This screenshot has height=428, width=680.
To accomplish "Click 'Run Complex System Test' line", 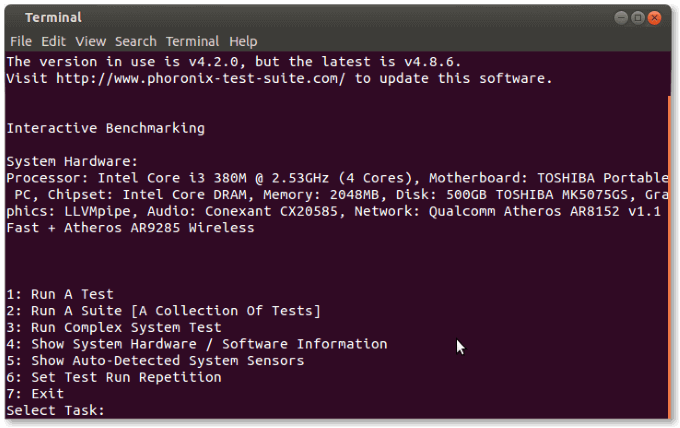I will pos(114,328).
